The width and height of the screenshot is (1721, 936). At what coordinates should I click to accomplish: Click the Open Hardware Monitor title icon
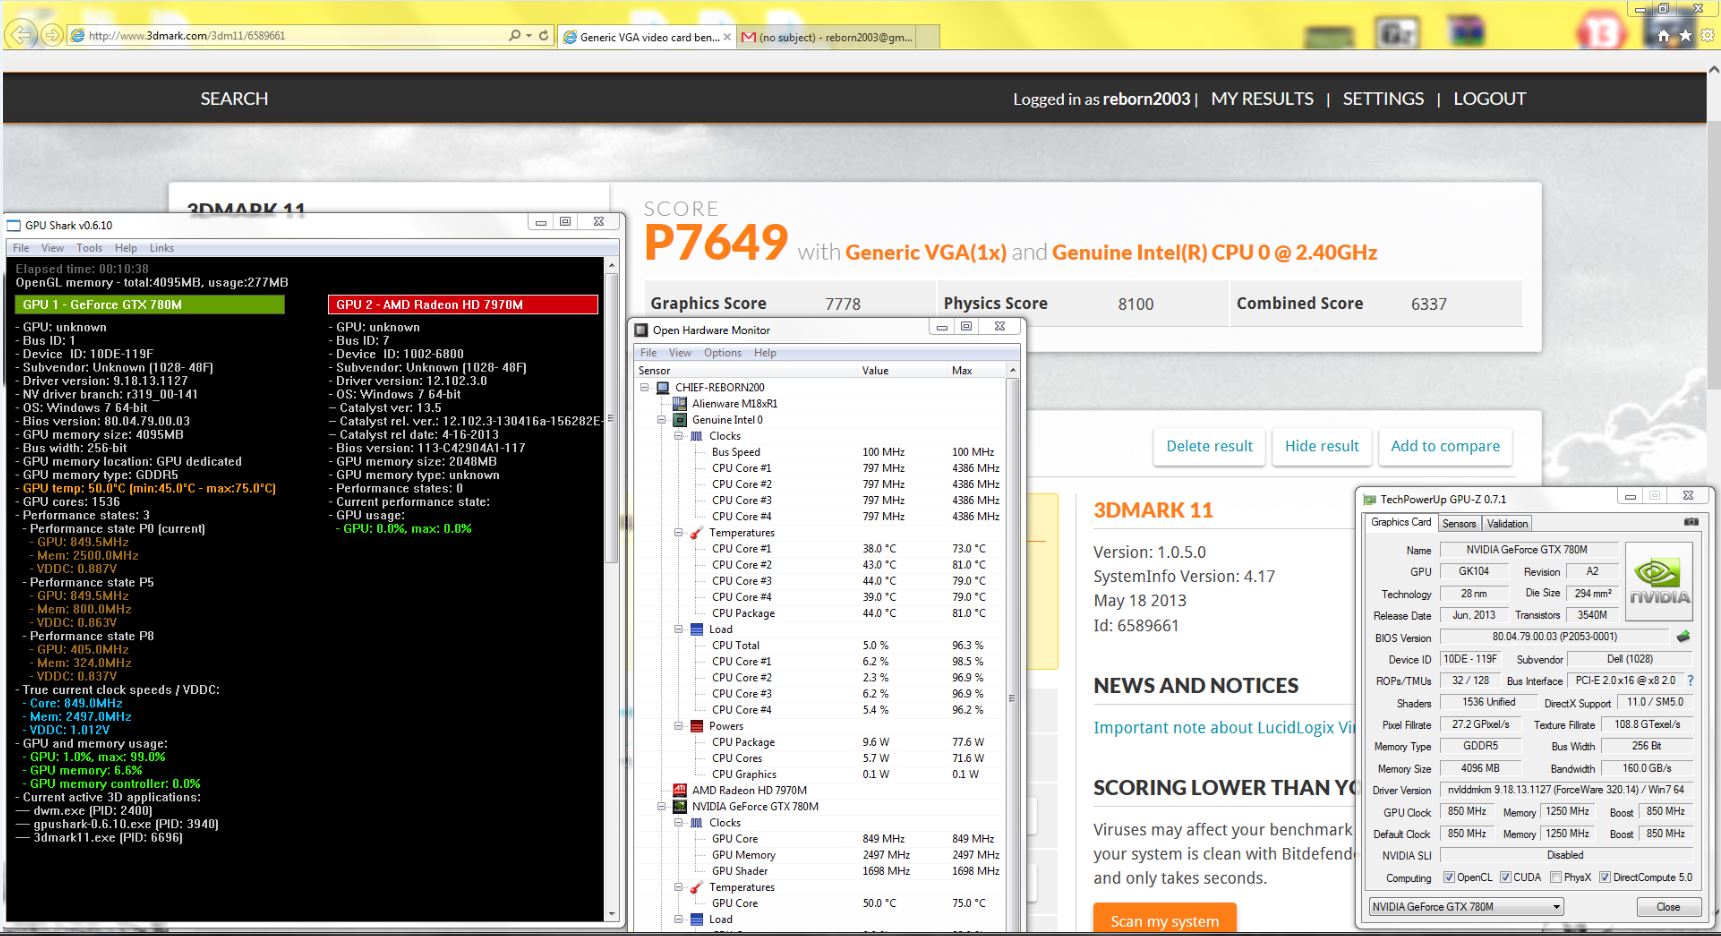pyautogui.click(x=642, y=329)
